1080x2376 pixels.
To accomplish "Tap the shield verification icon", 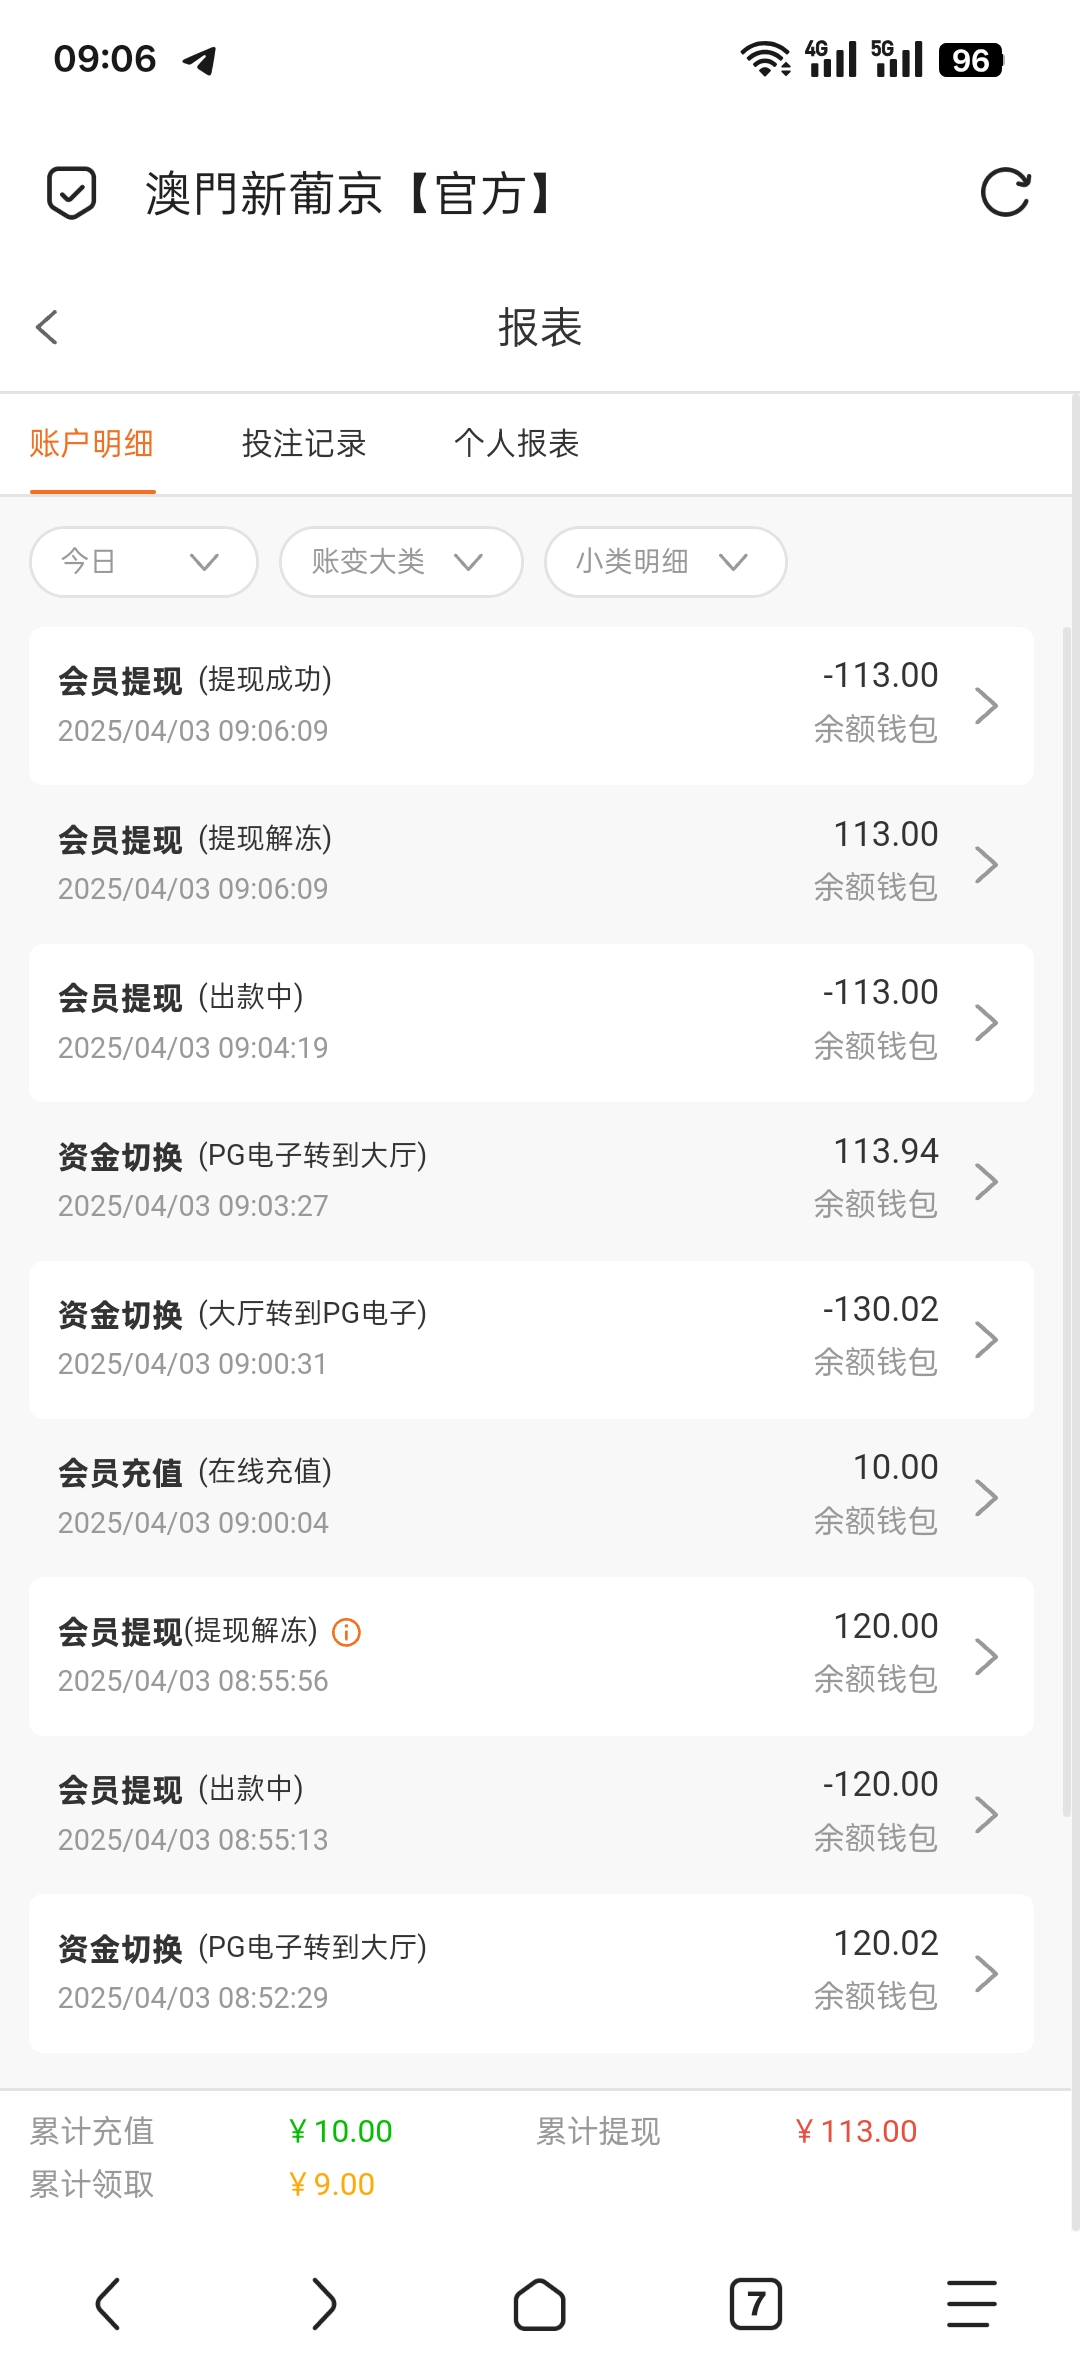I will coord(72,193).
